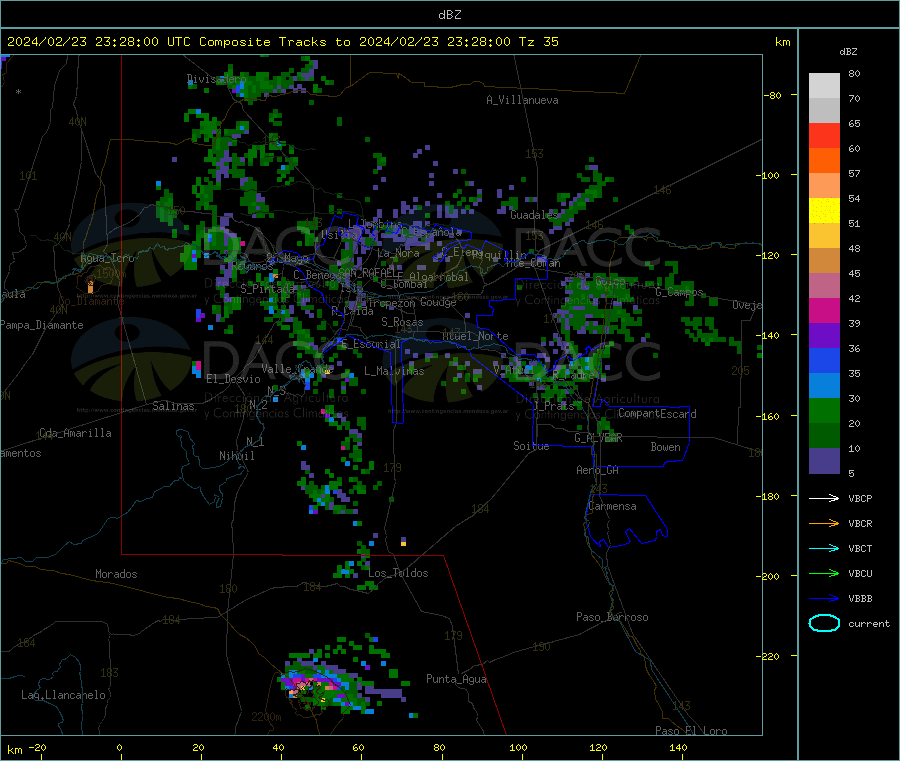This screenshot has height=761, width=900.
Task: Click the -220 km right axis label
Action: (x=769, y=657)
